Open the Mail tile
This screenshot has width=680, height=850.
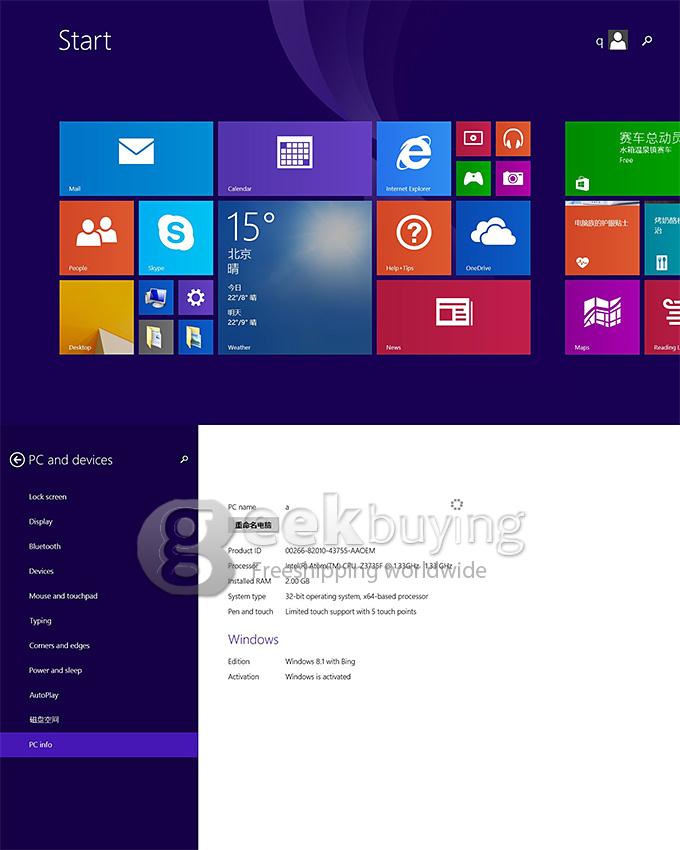[x=136, y=158]
